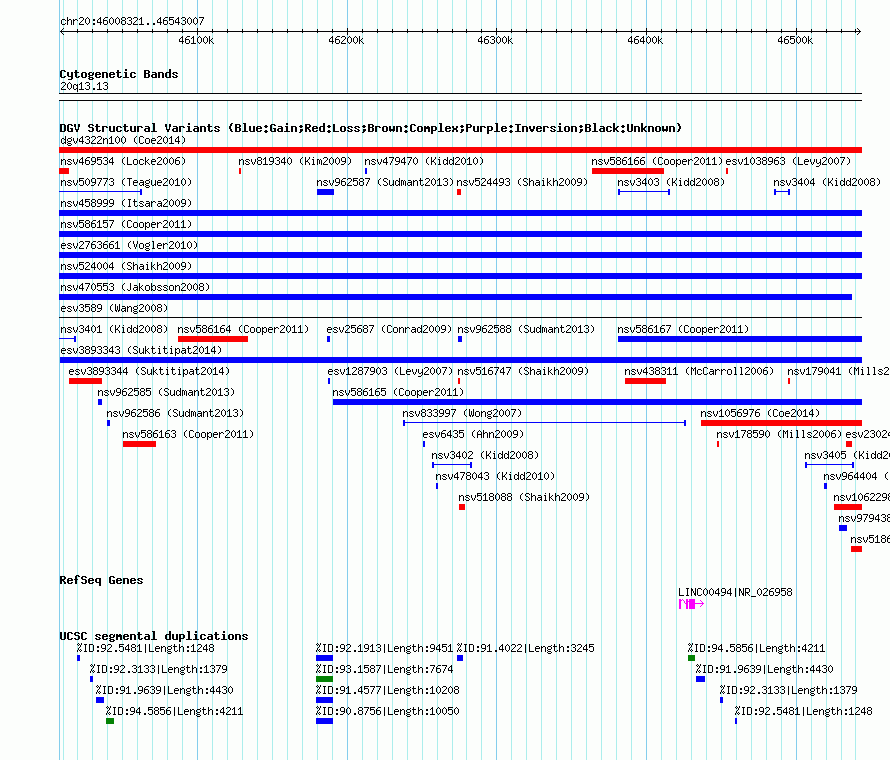Open nsv470553 (Jakobsson2008) details
The height and width of the screenshot is (760, 890).
coord(135,287)
